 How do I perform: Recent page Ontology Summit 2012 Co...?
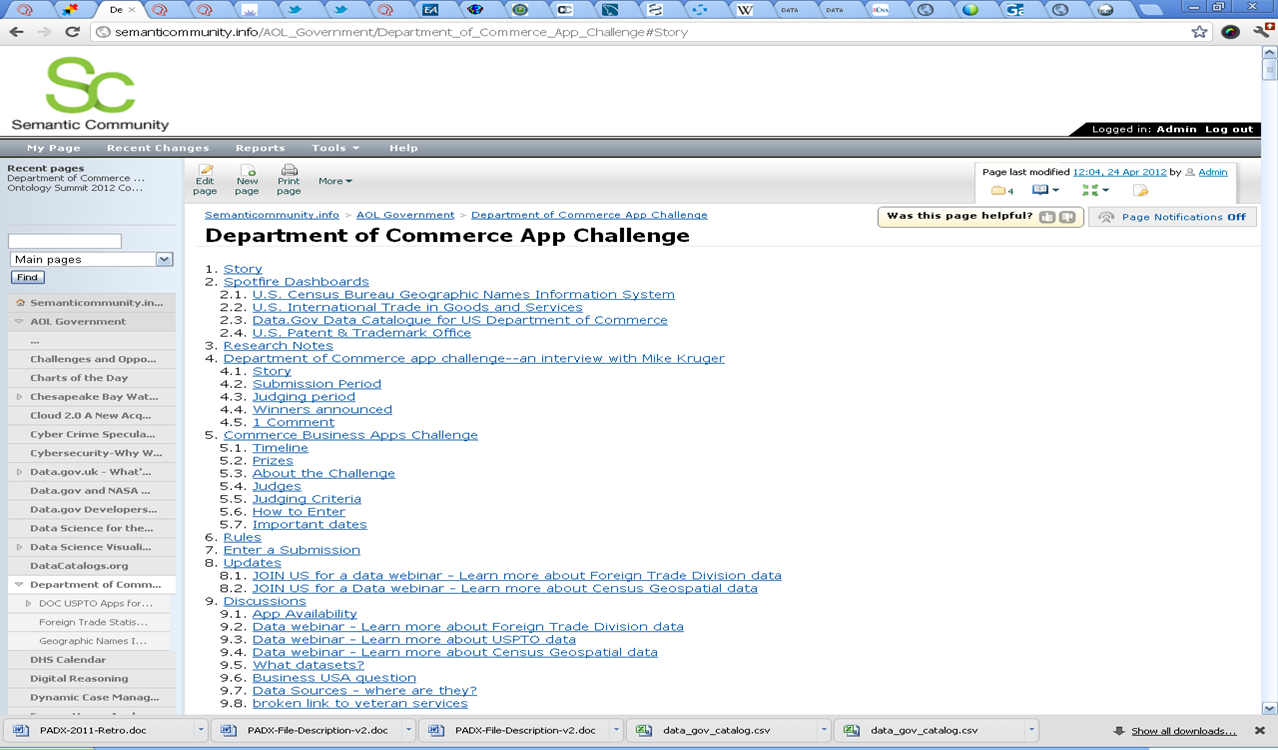click(x=75, y=188)
